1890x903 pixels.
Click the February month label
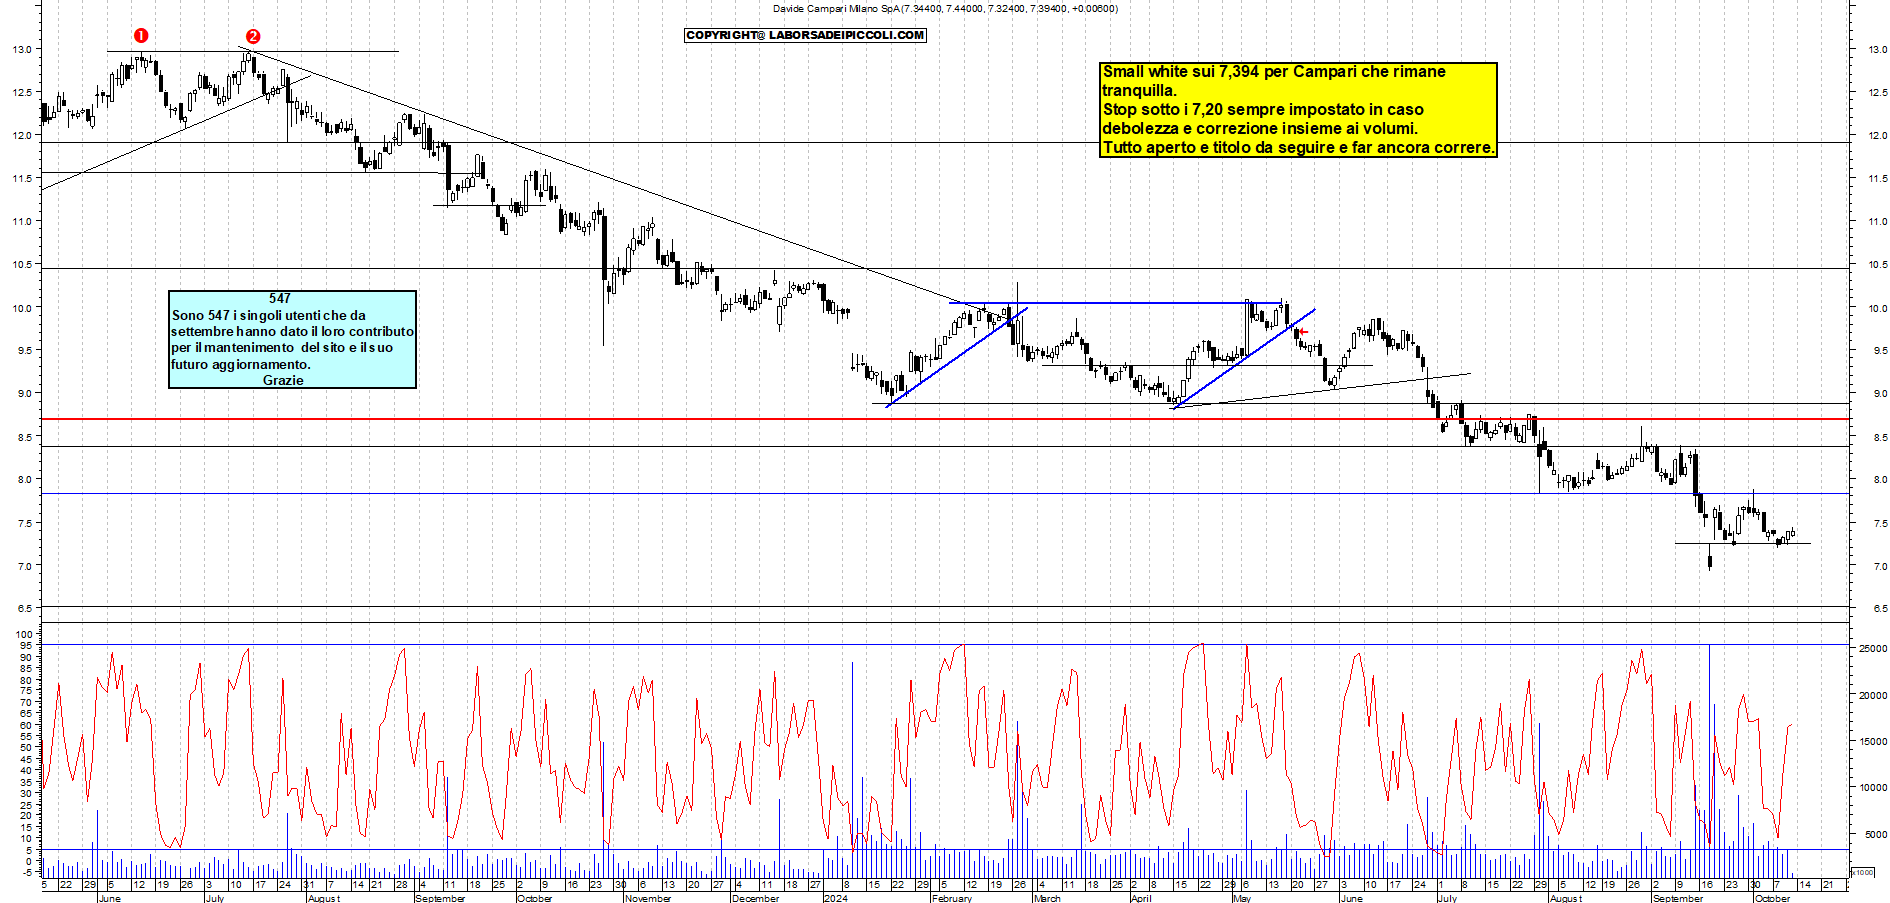951,898
